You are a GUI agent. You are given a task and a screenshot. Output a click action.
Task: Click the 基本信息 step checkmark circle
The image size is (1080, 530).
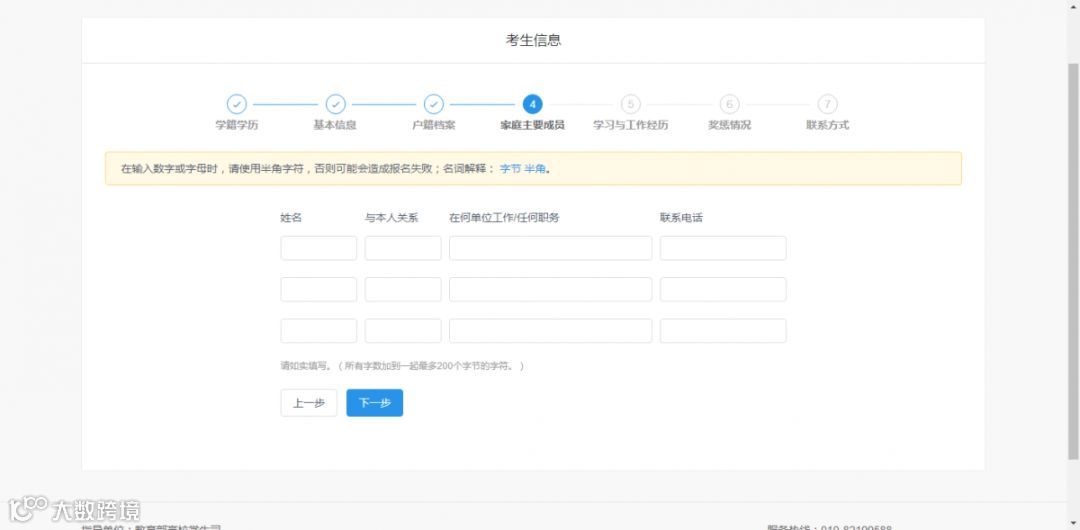coord(335,104)
